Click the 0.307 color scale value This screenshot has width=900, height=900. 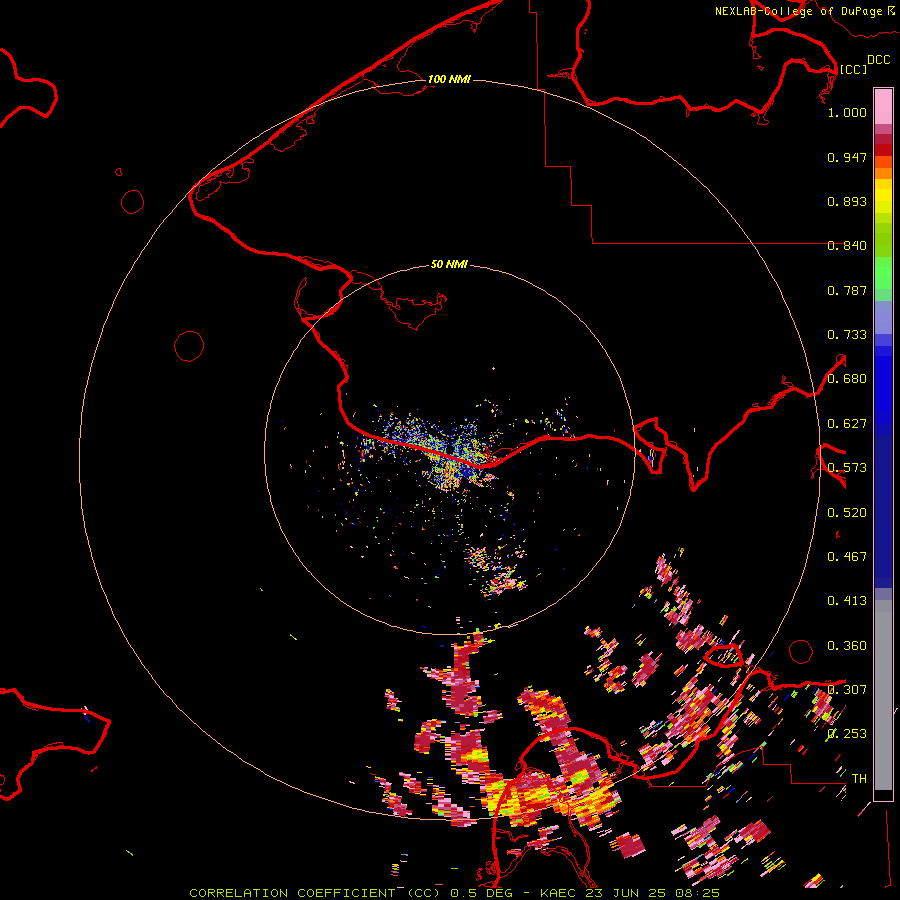click(847, 690)
